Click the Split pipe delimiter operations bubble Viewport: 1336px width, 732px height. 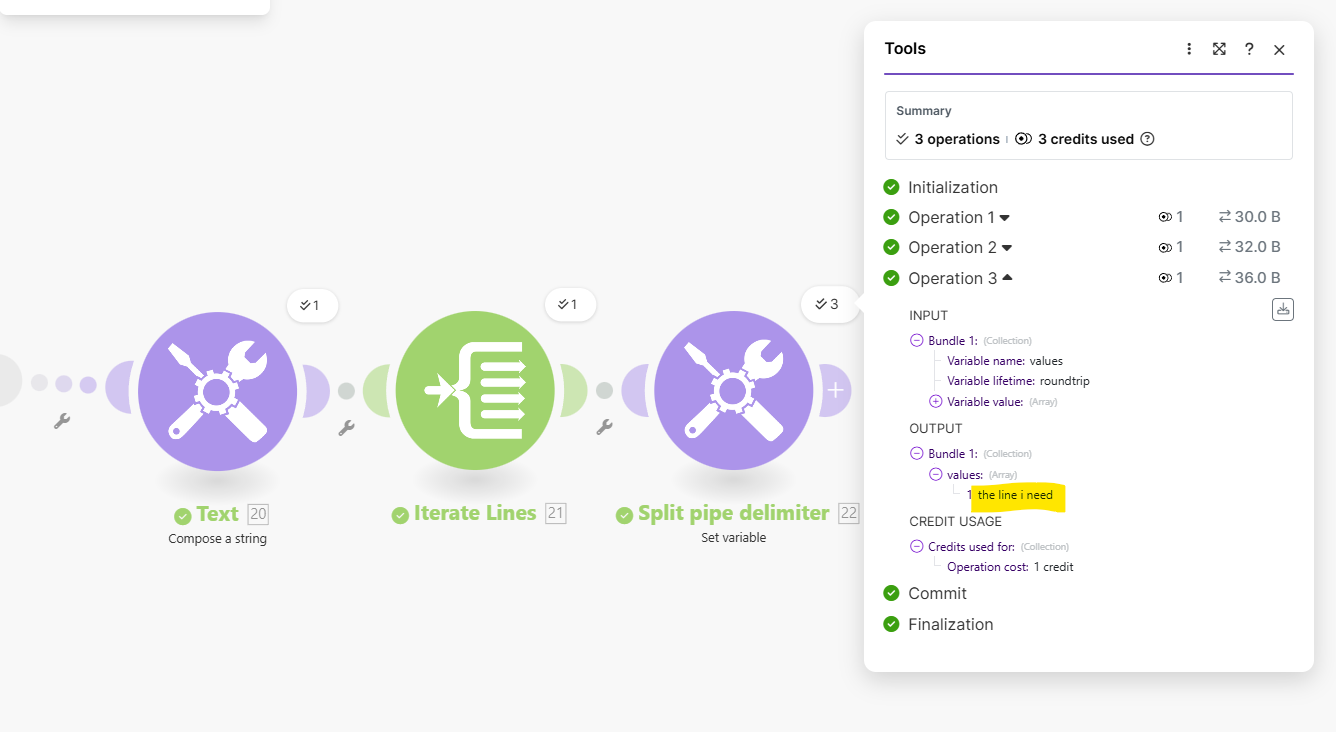click(827, 305)
